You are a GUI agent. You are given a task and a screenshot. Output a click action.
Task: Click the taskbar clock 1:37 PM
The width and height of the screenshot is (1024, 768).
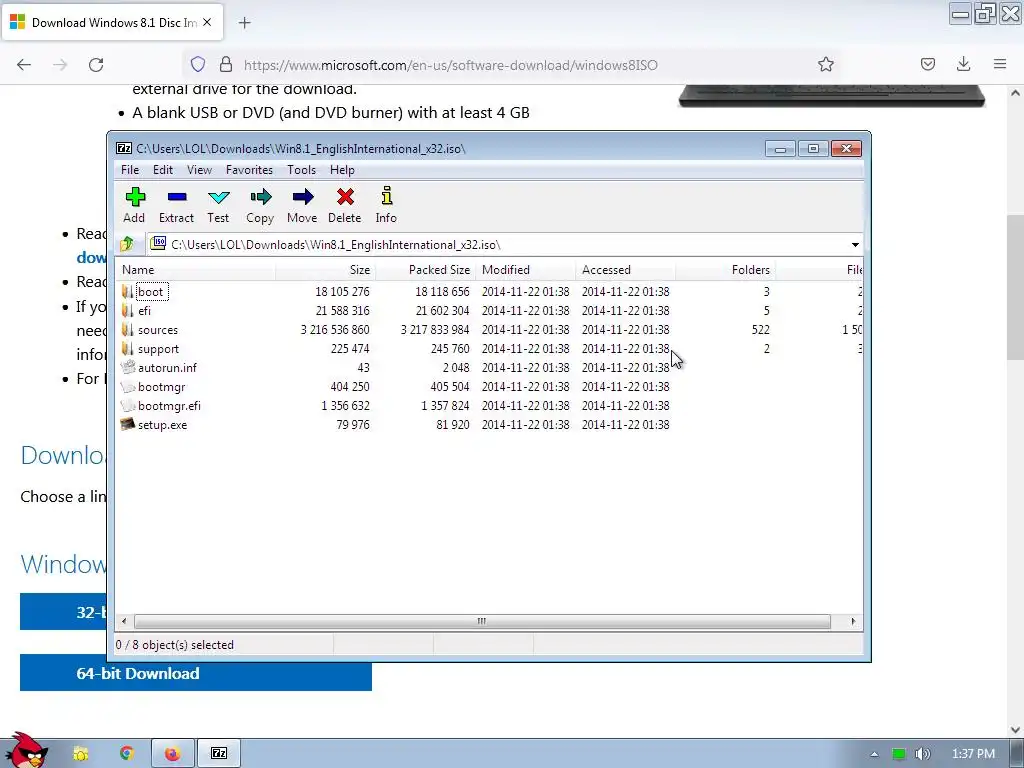coord(973,754)
